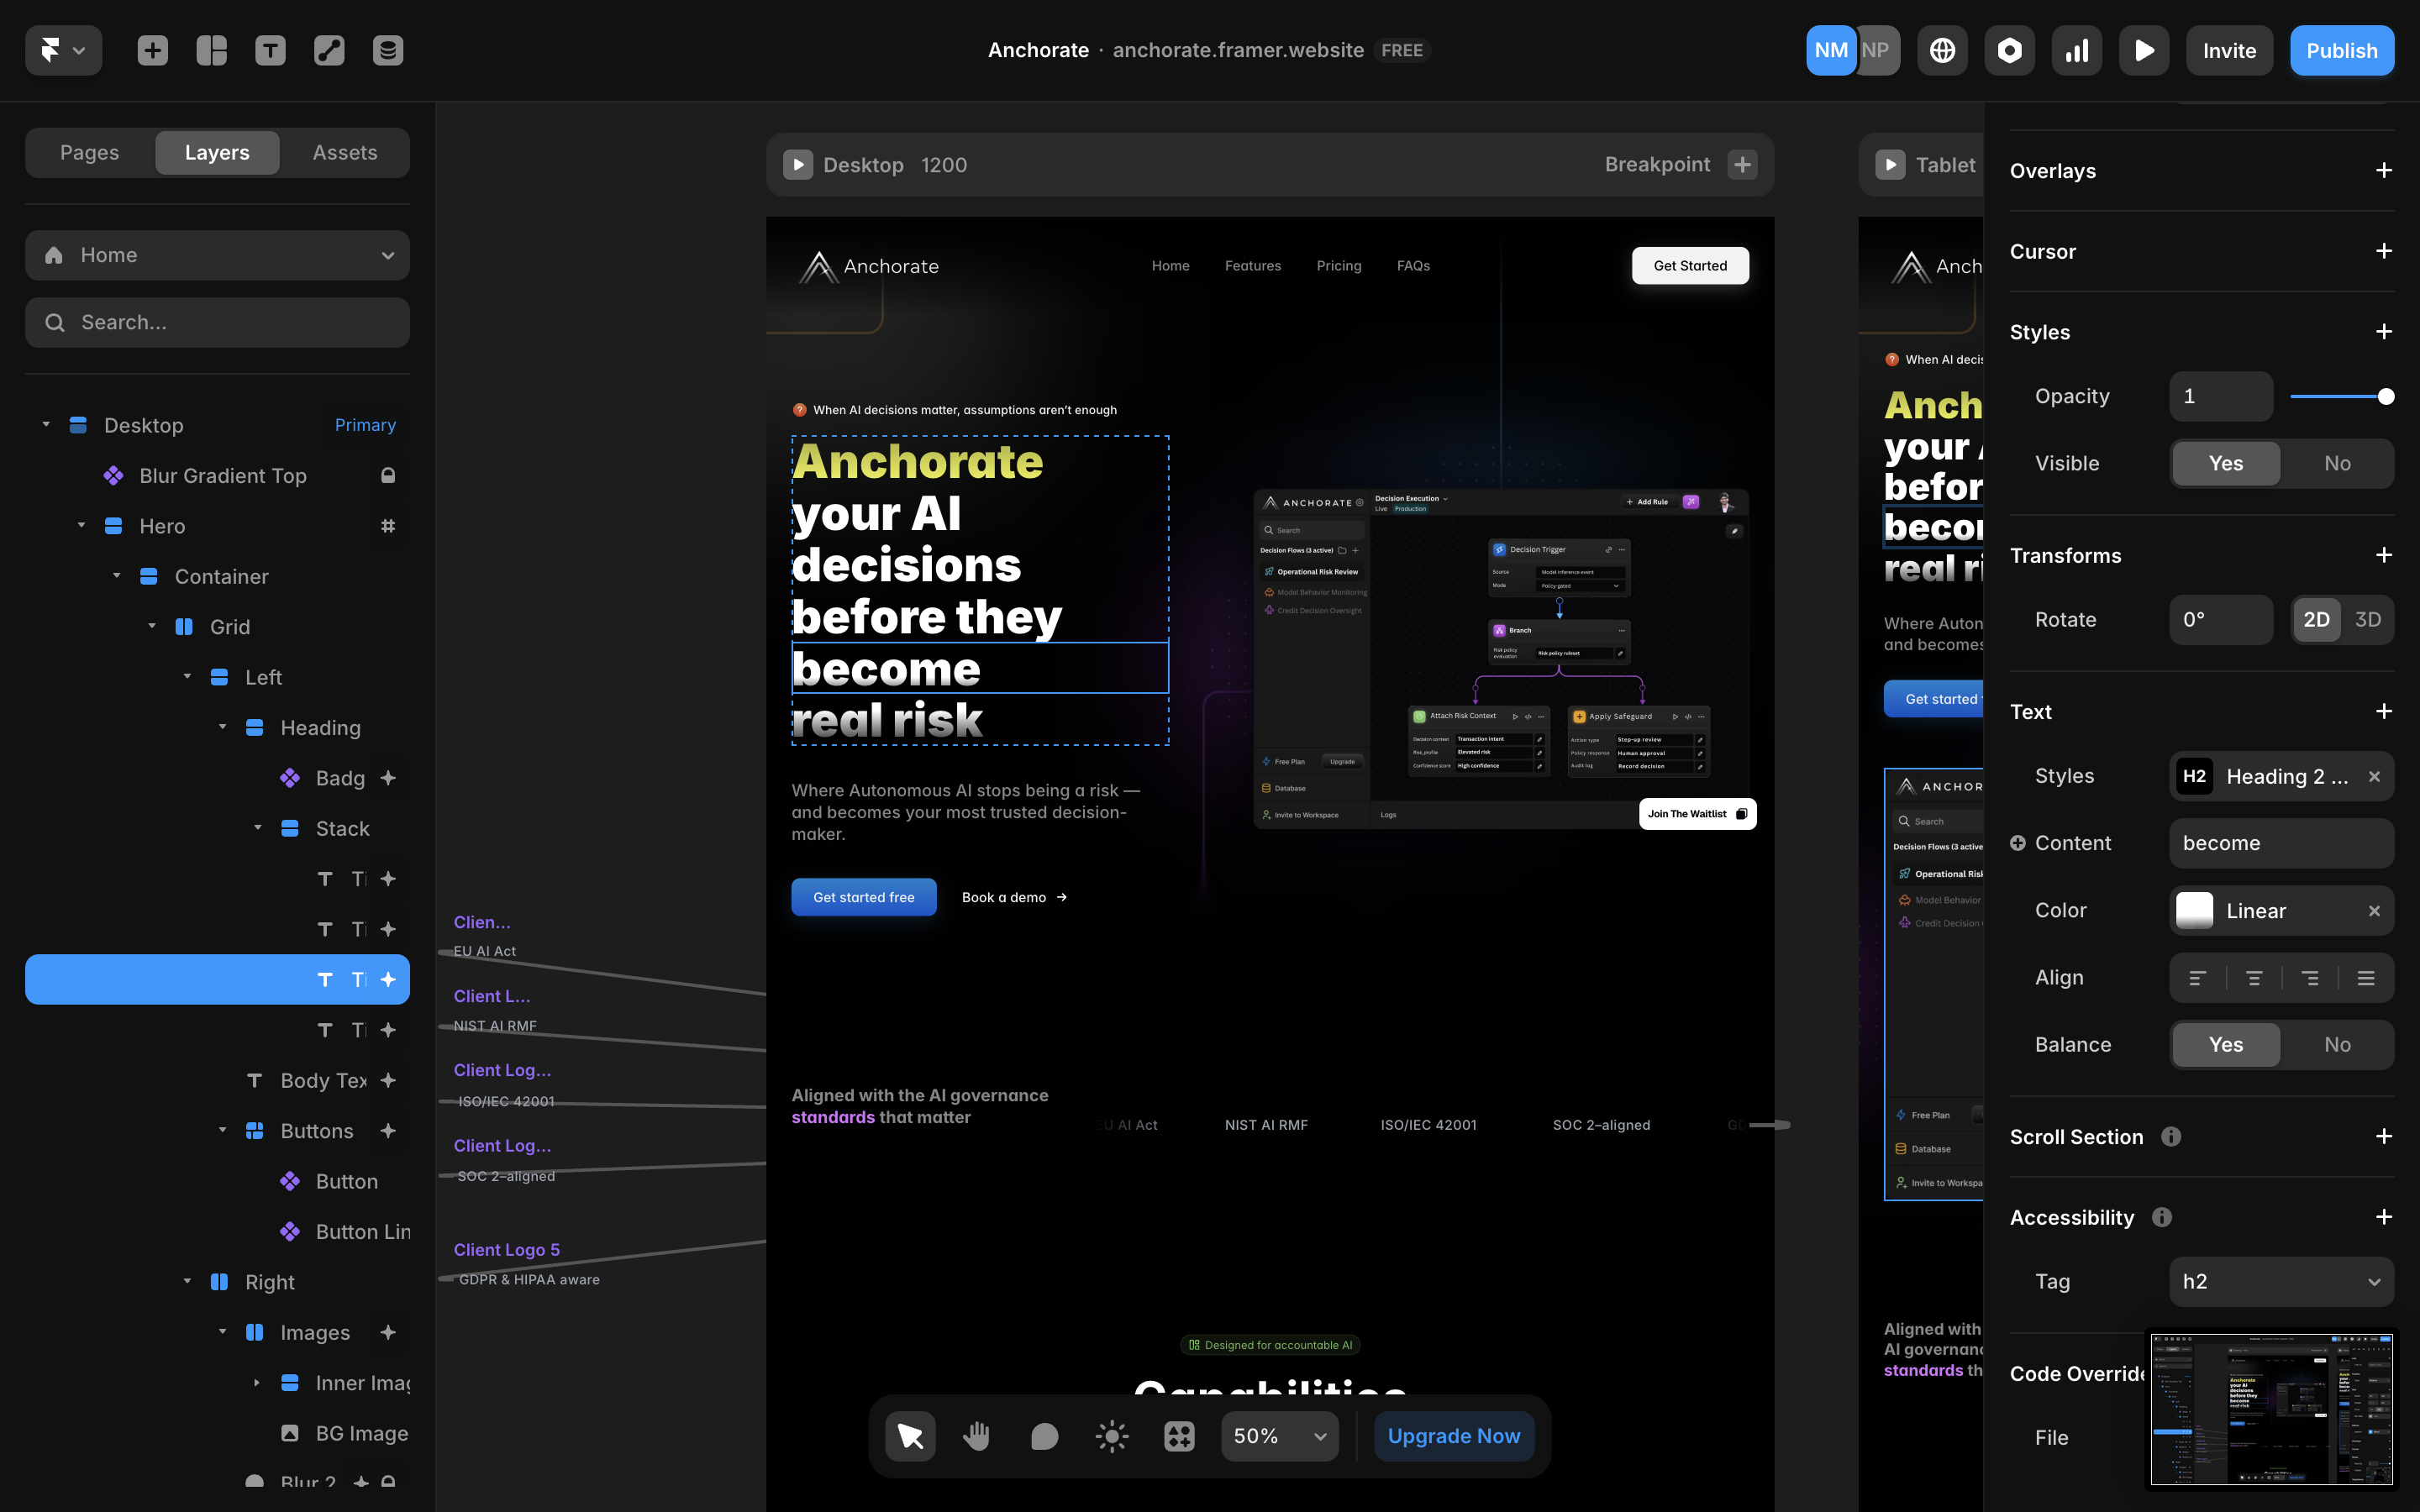Open the CMS database icon
The height and width of the screenshot is (1512, 2420).
tap(388, 50)
